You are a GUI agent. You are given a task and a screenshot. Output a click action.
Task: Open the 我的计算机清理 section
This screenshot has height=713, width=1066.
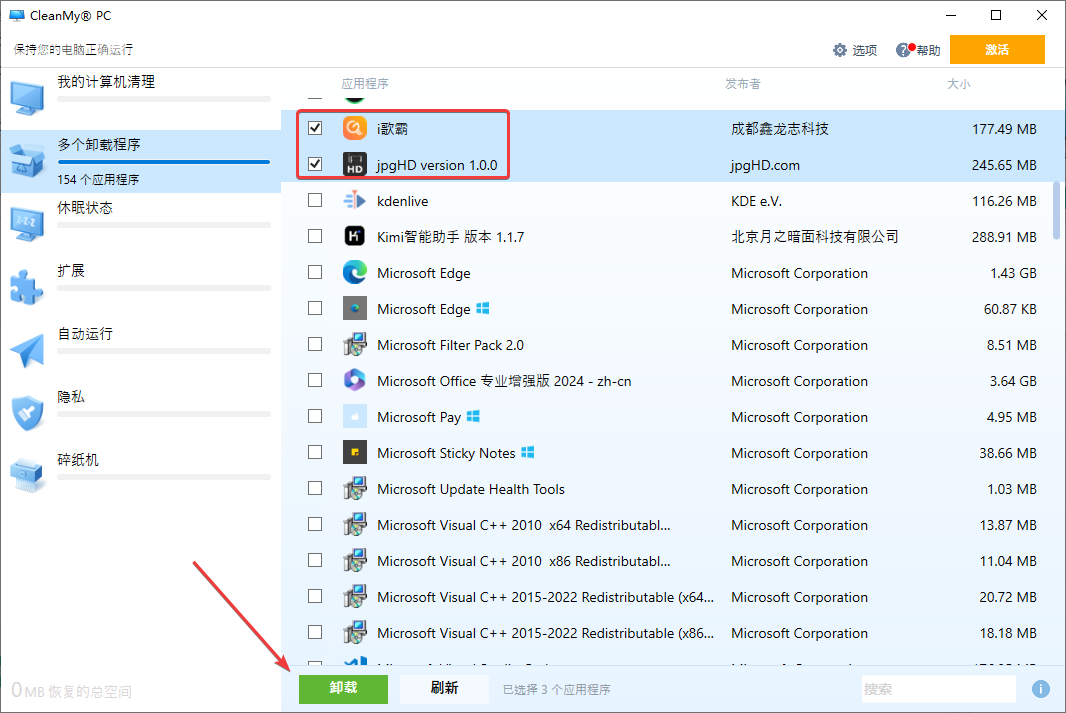(x=141, y=98)
